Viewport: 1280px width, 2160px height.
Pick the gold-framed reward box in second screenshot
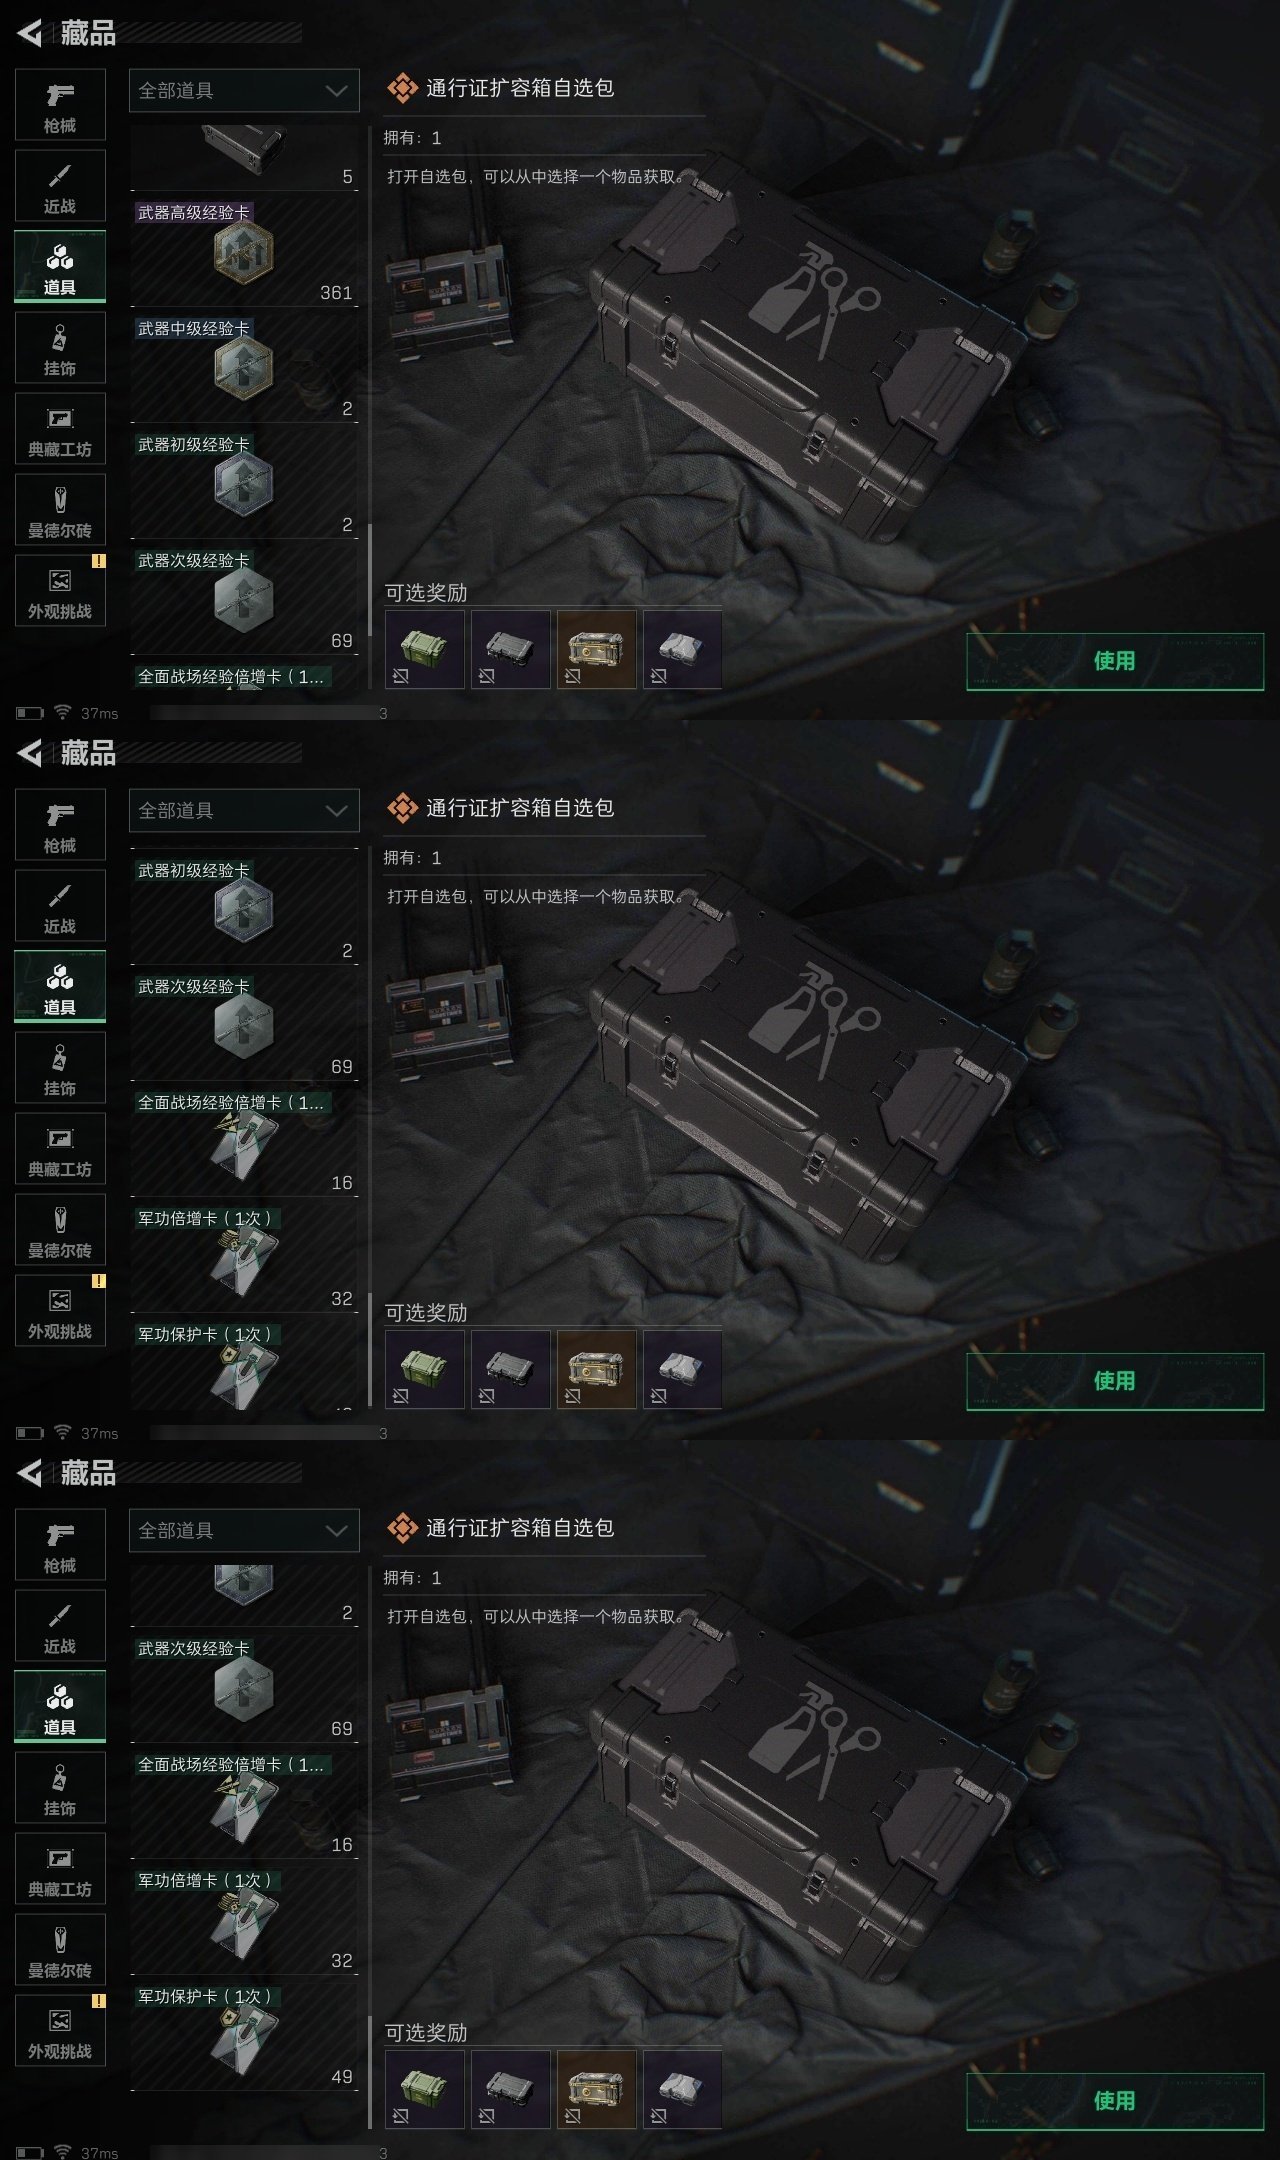596,1370
